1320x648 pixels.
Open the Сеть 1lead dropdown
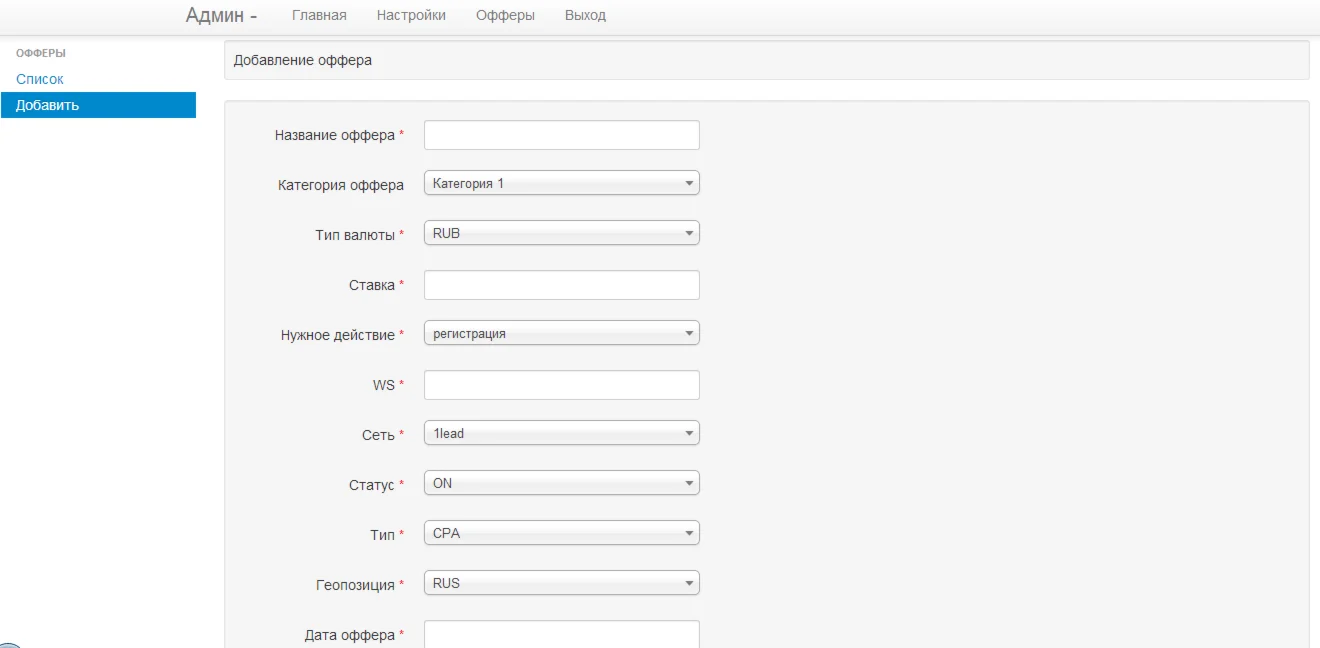561,434
